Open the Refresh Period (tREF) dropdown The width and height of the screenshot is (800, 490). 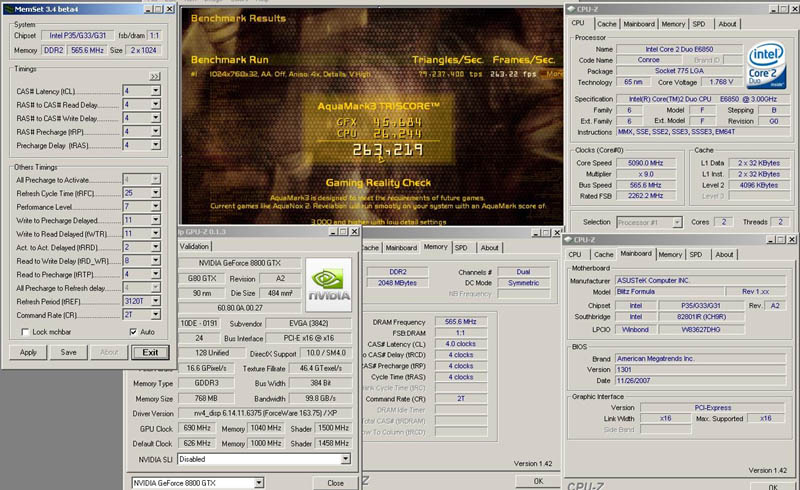(x=155, y=301)
